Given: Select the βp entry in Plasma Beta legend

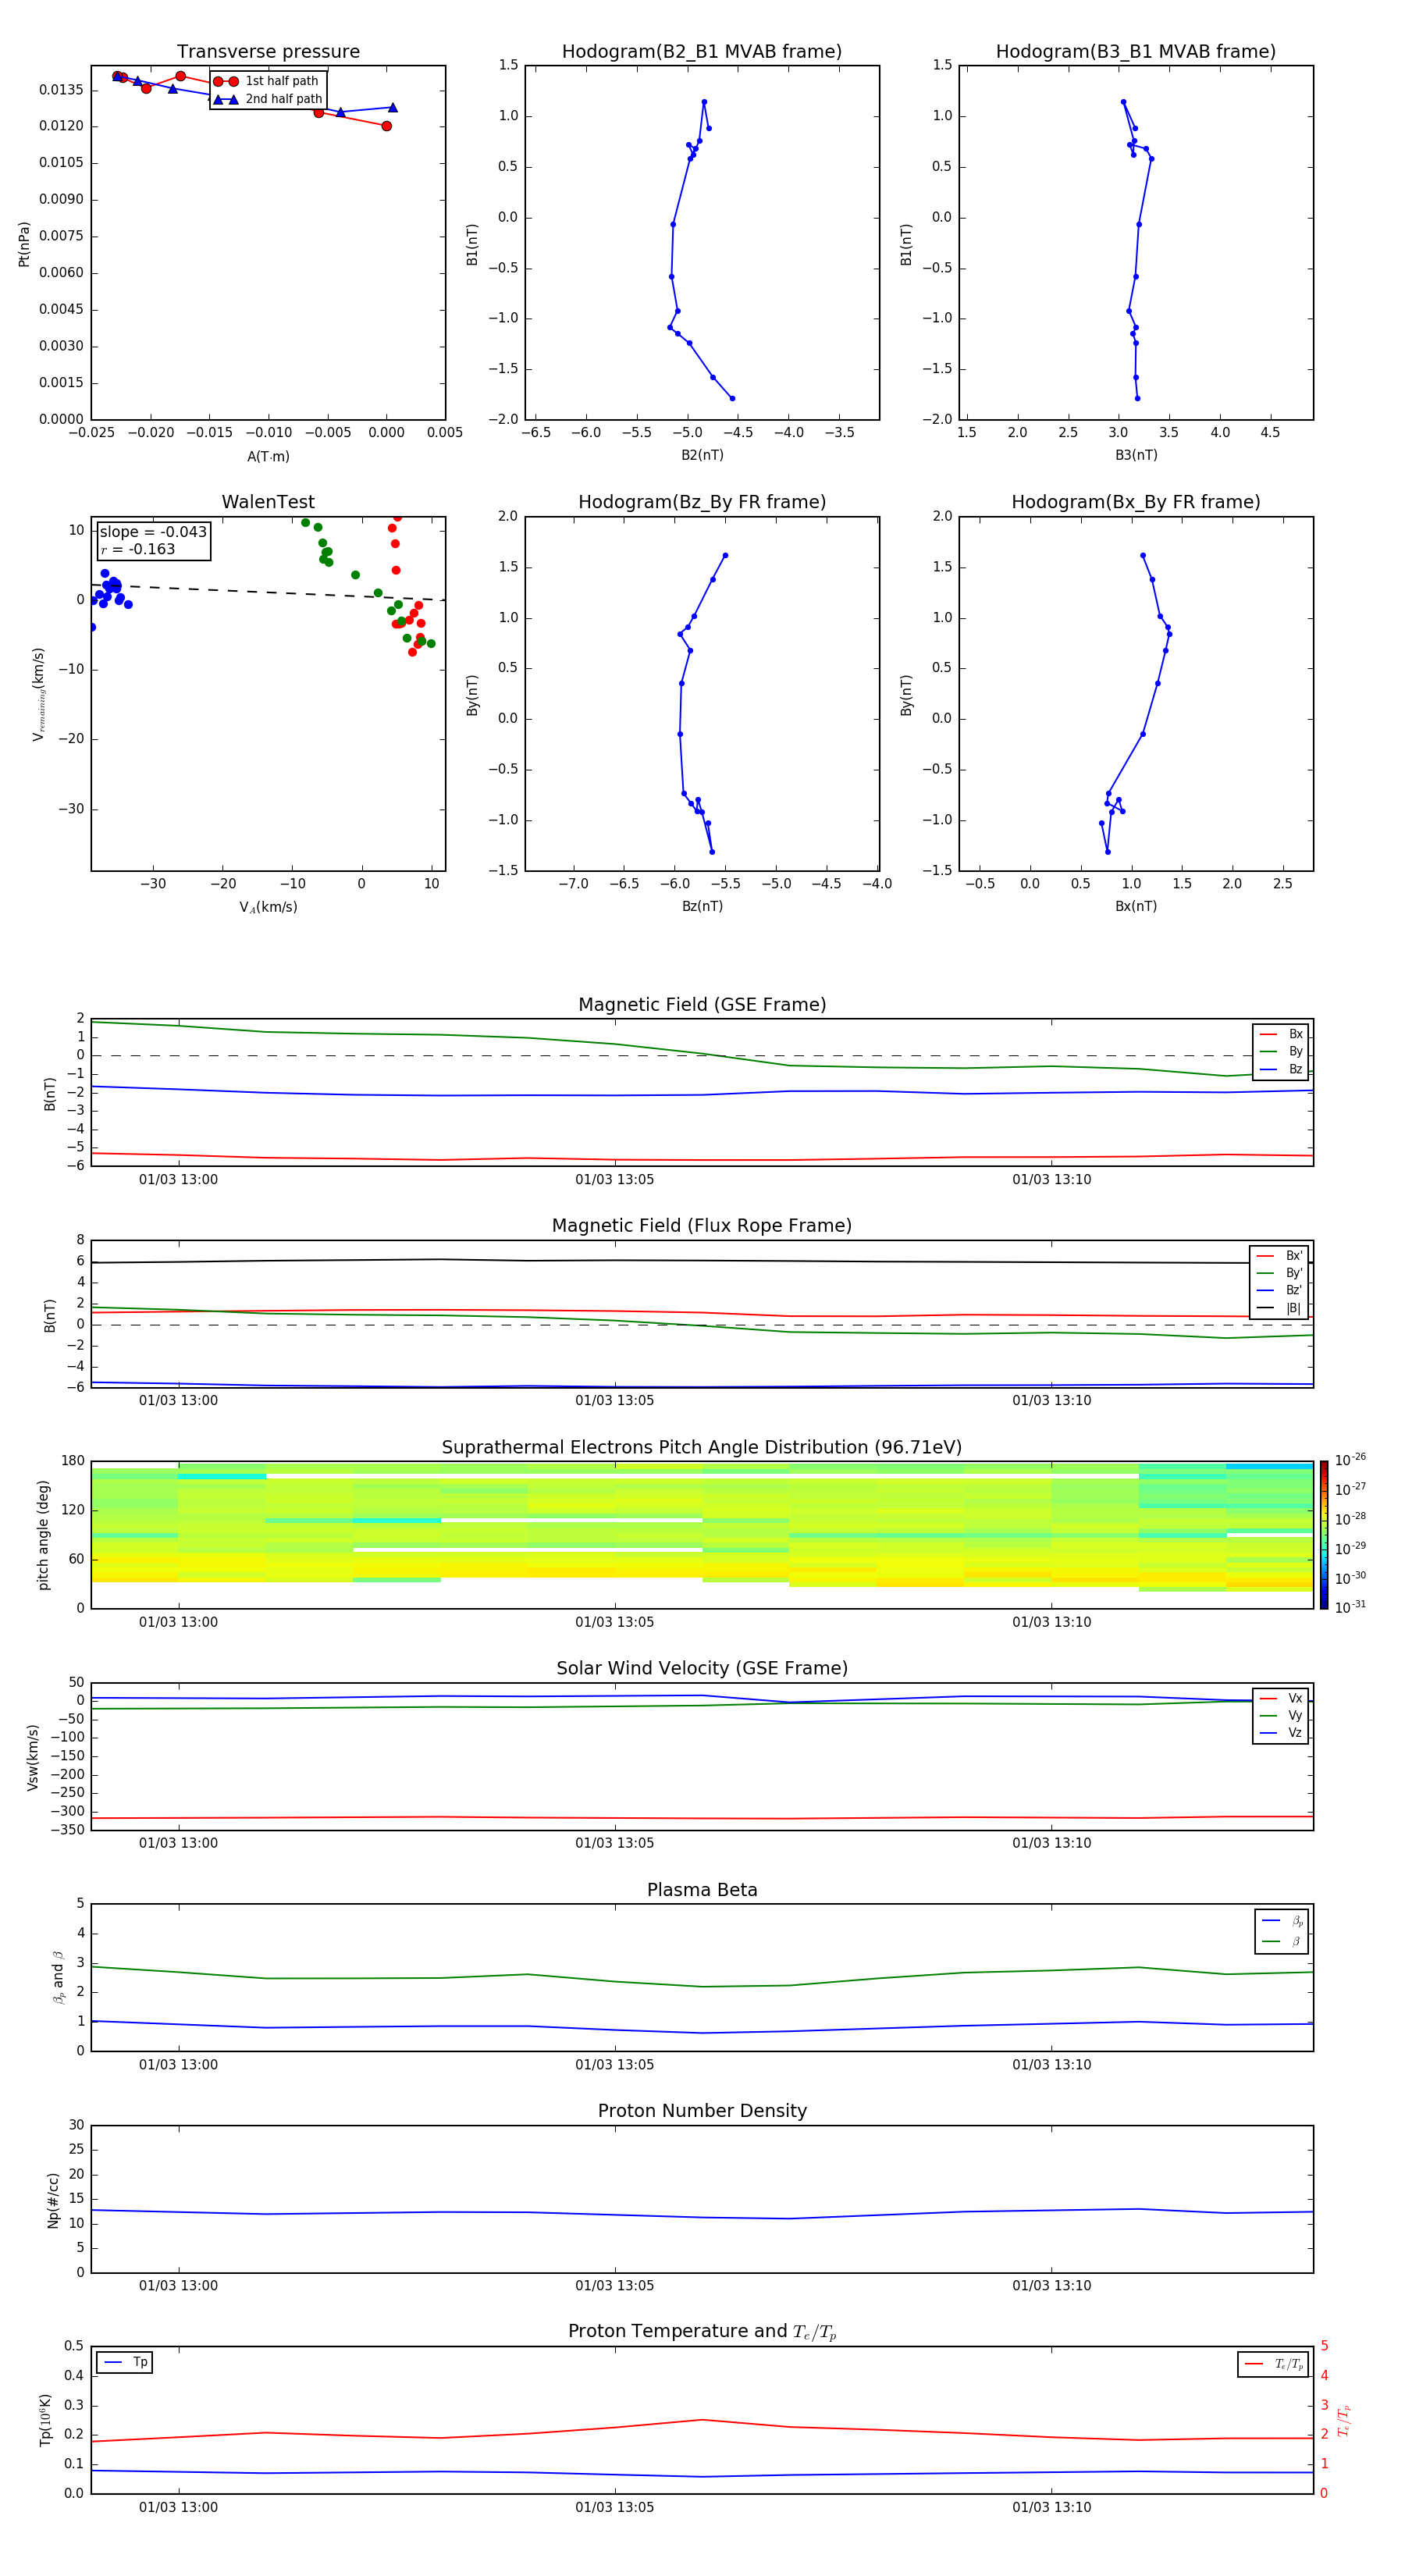Looking at the screenshot, I should click(x=1282, y=1921).
